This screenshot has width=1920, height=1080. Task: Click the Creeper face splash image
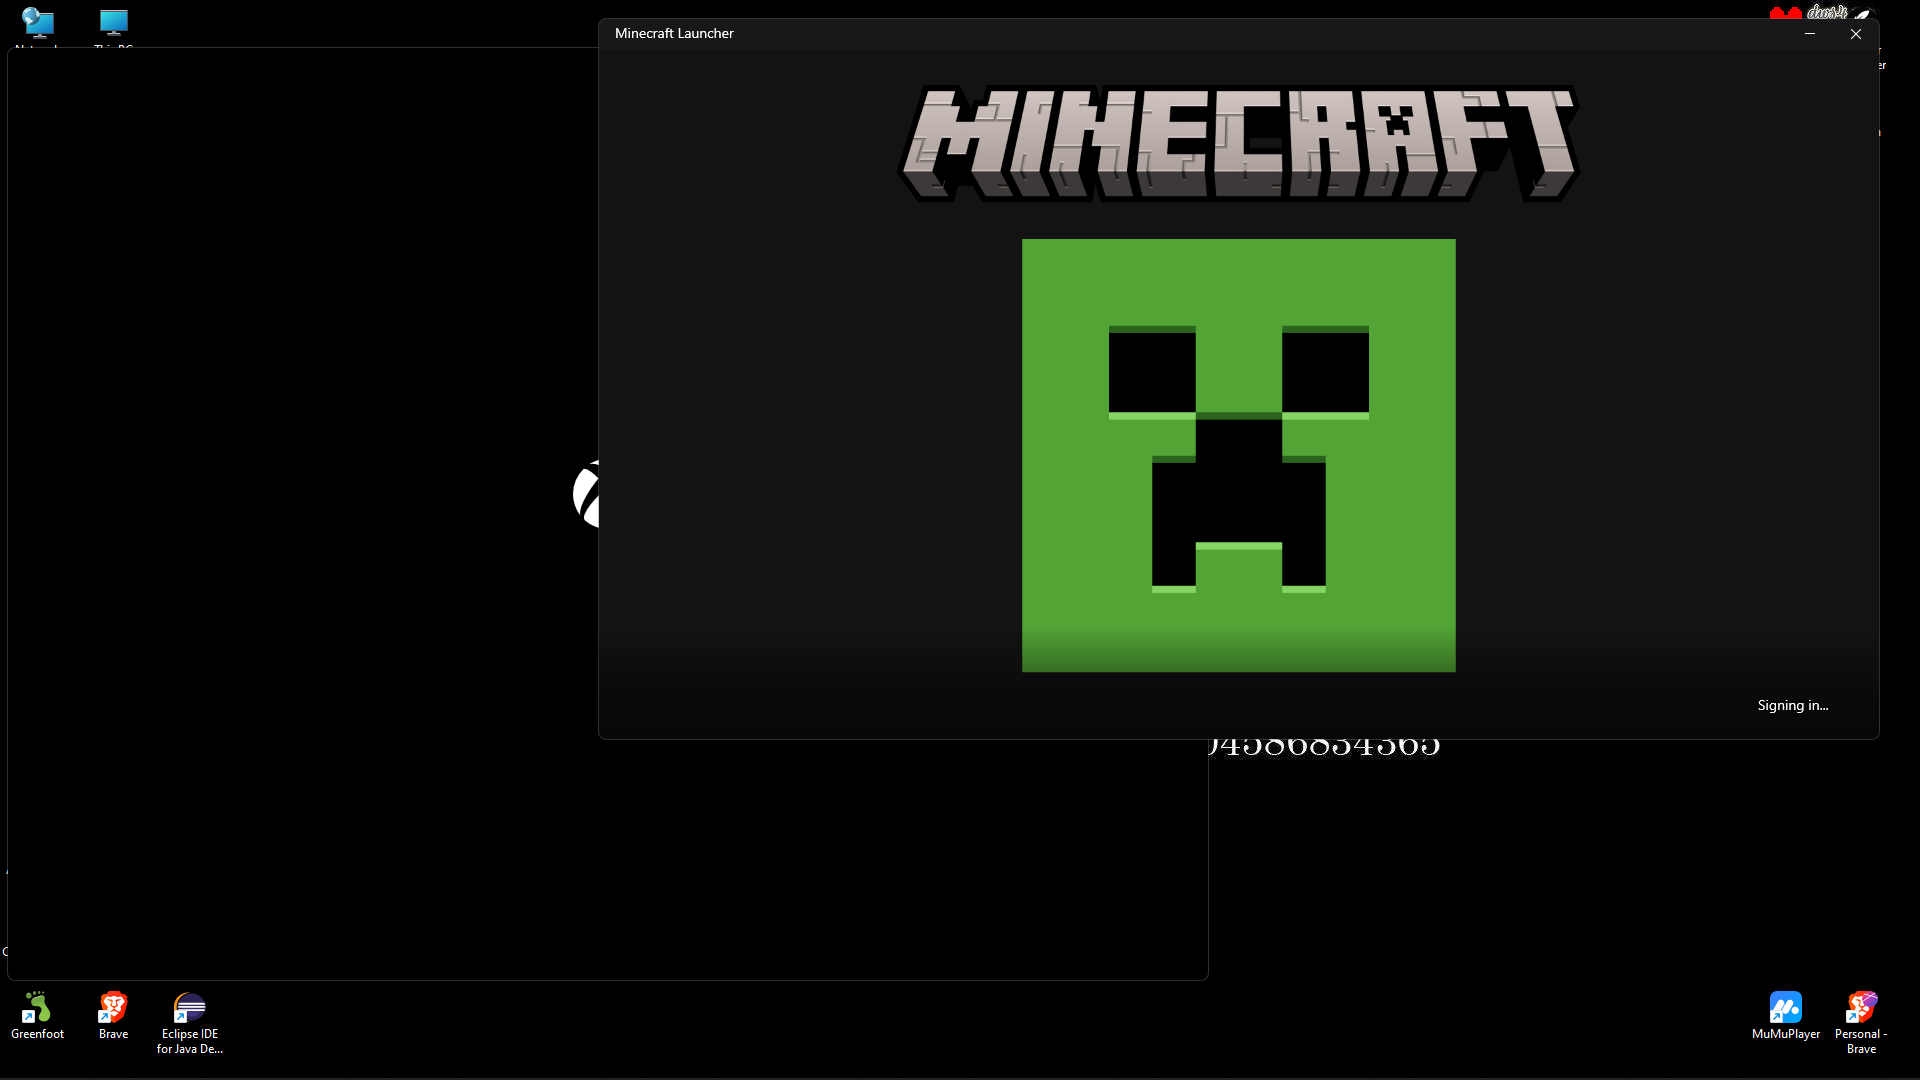pos(1238,455)
